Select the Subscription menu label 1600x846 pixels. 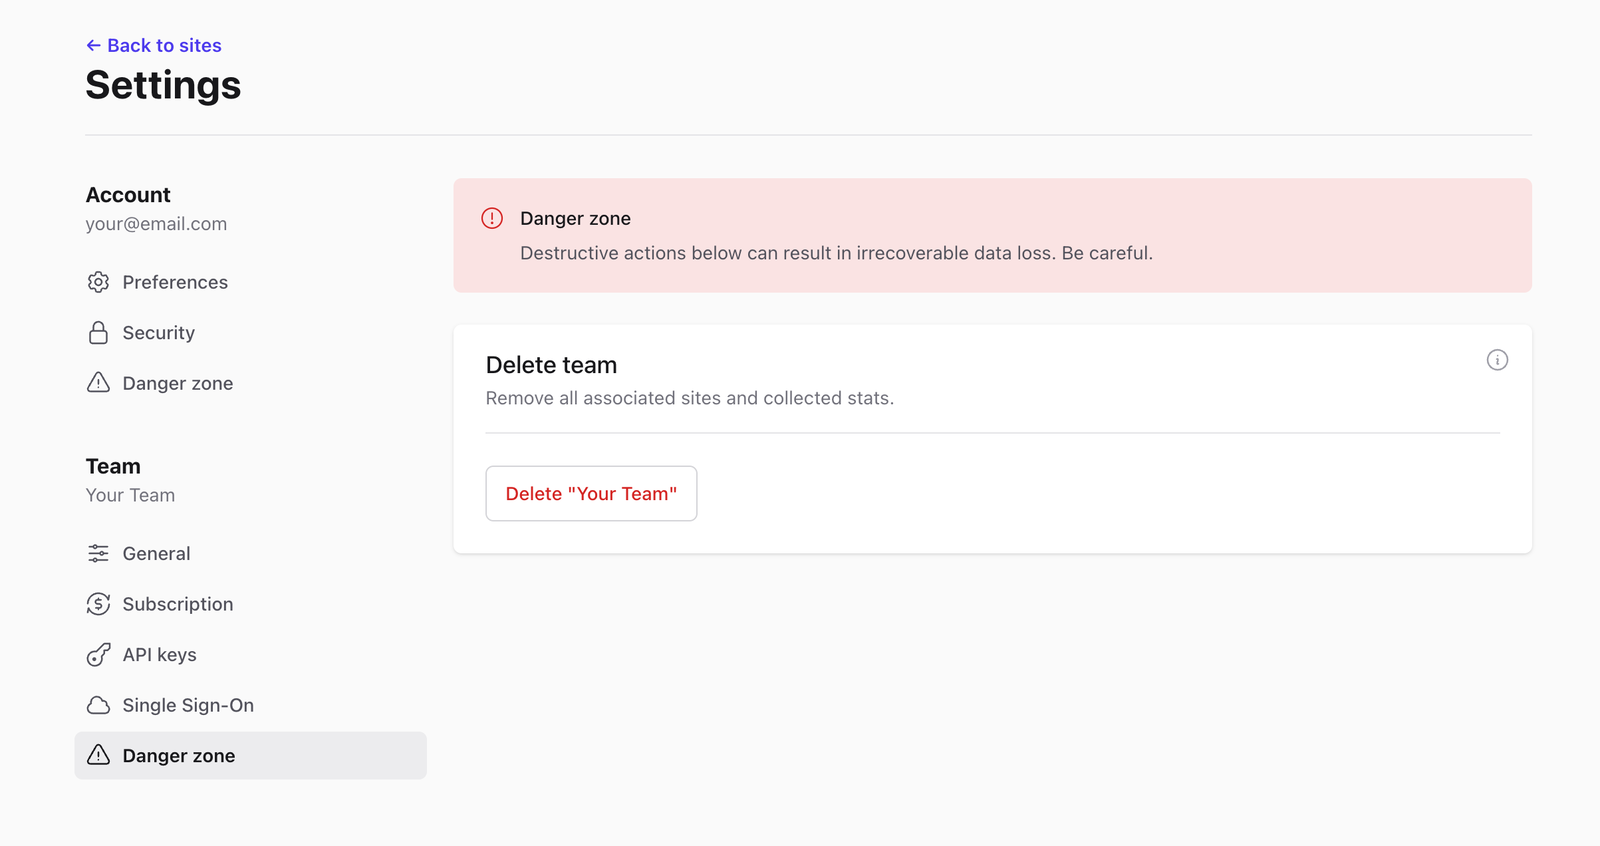click(177, 604)
